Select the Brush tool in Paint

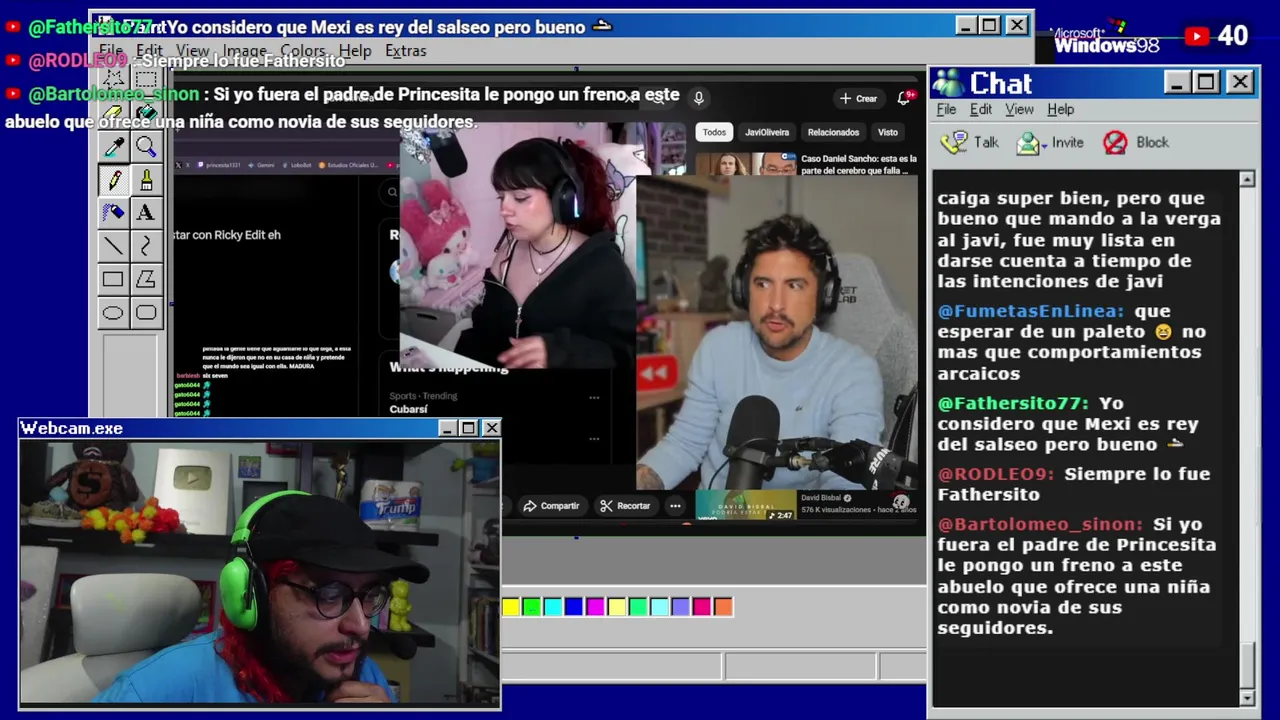point(146,180)
